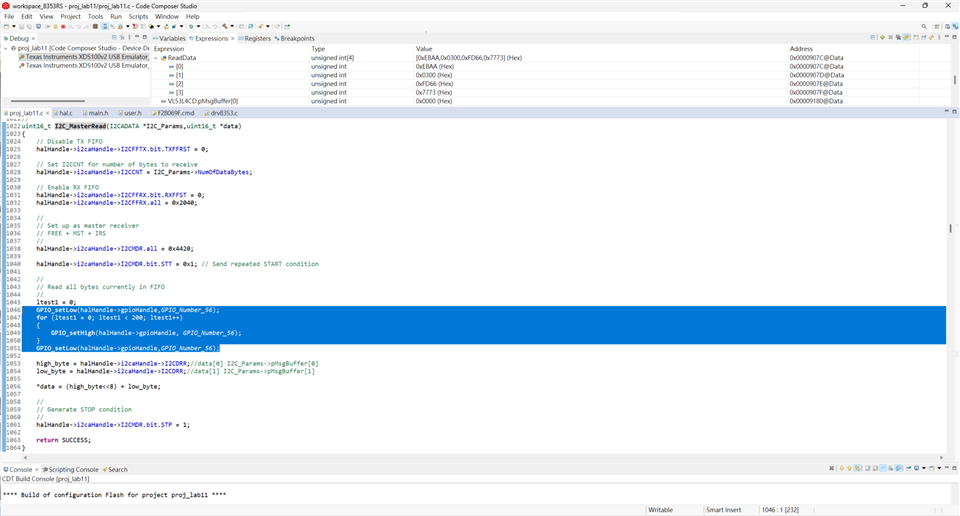Click the main toolbar search magnifier icon
Viewport: 960px width, 516px height.
(x=924, y=26)
